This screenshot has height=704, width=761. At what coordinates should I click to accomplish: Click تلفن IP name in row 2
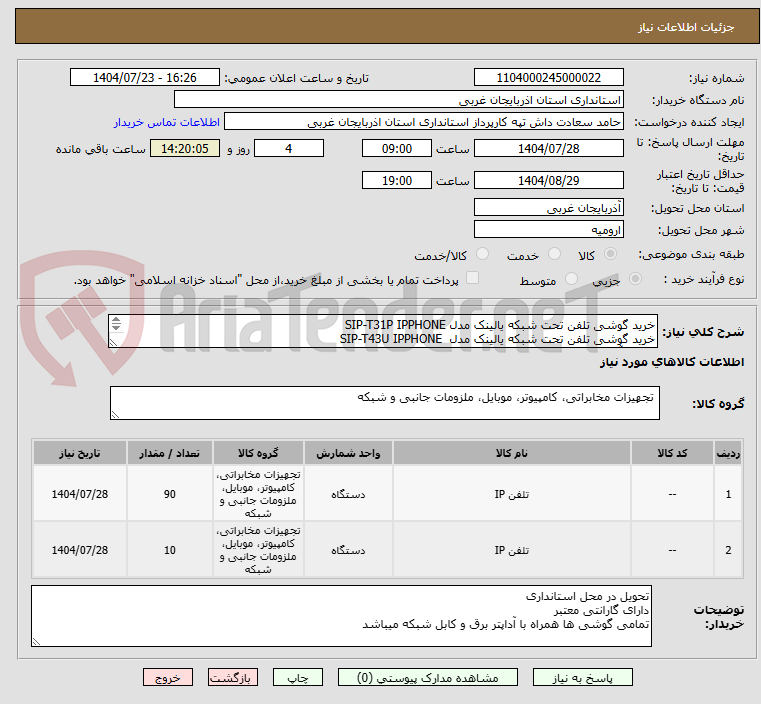point(512,550)
